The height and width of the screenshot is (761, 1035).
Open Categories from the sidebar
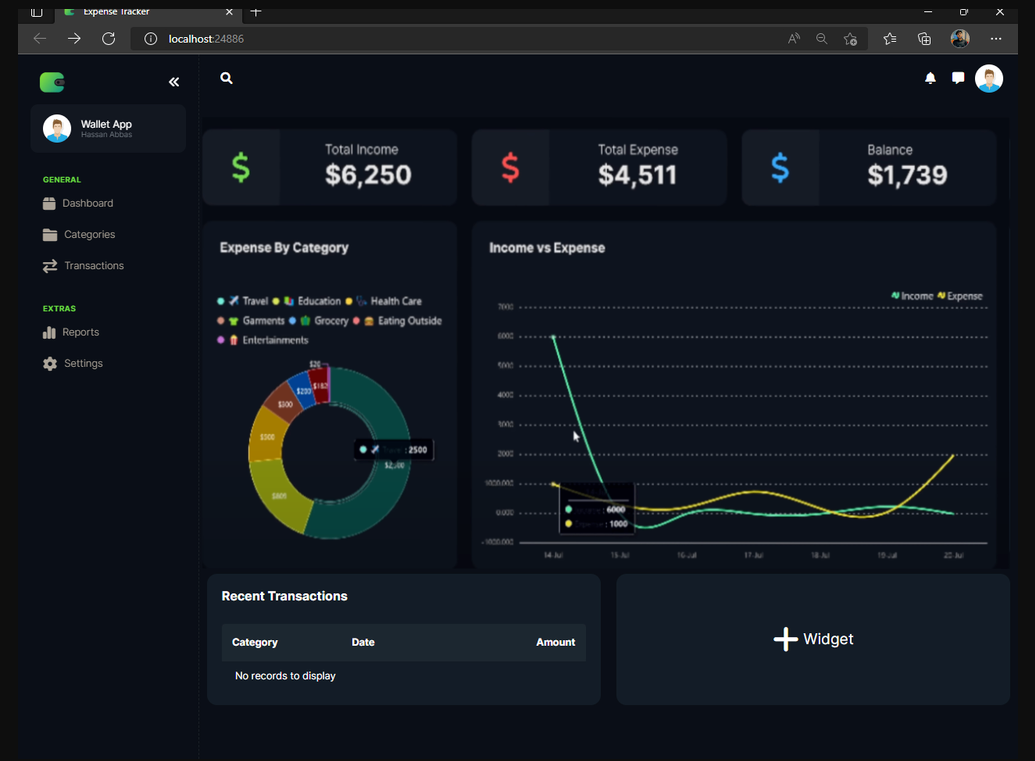click(x=89, y=234)
